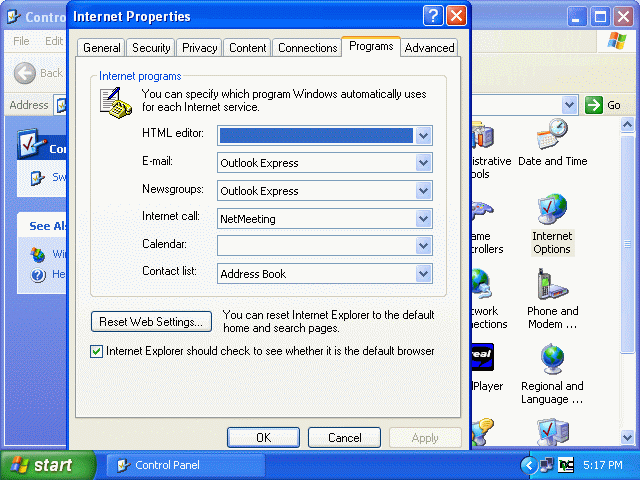Expand the Calendar dropdown
640x480 pixels.
point(423,246)
